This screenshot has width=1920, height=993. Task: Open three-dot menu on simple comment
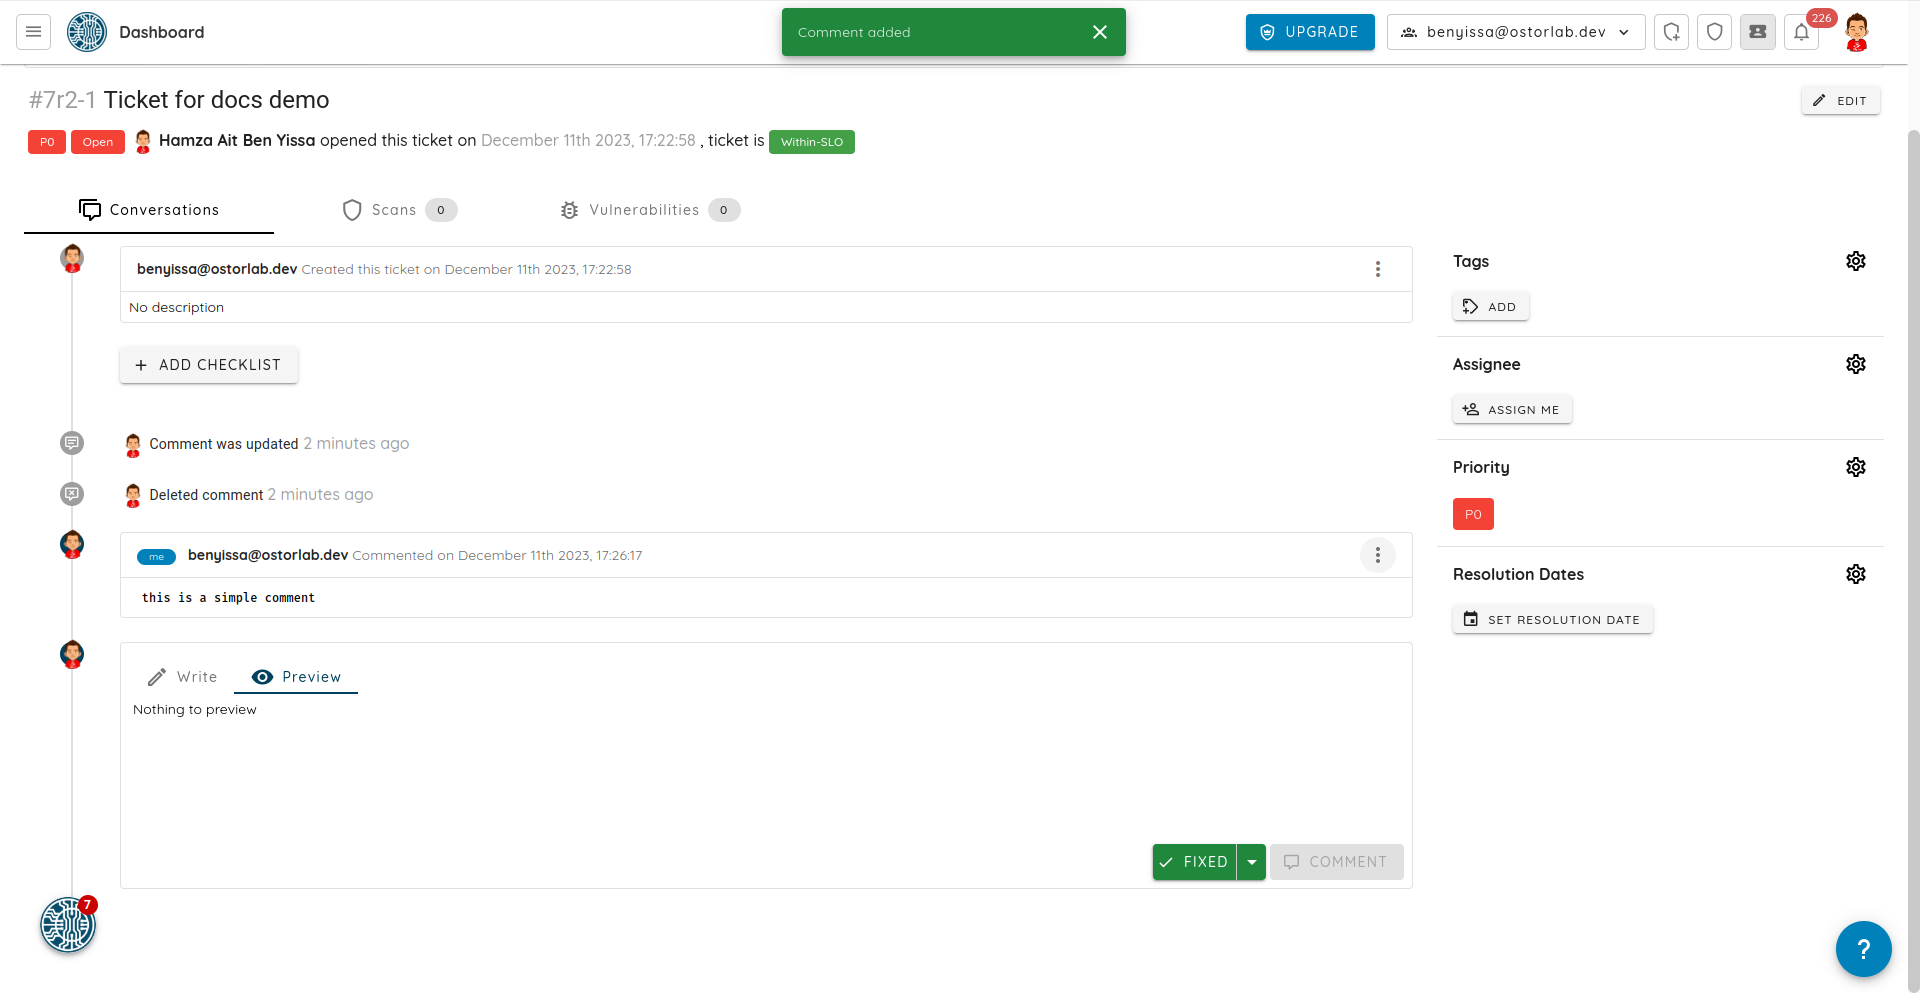point(1377,555)
